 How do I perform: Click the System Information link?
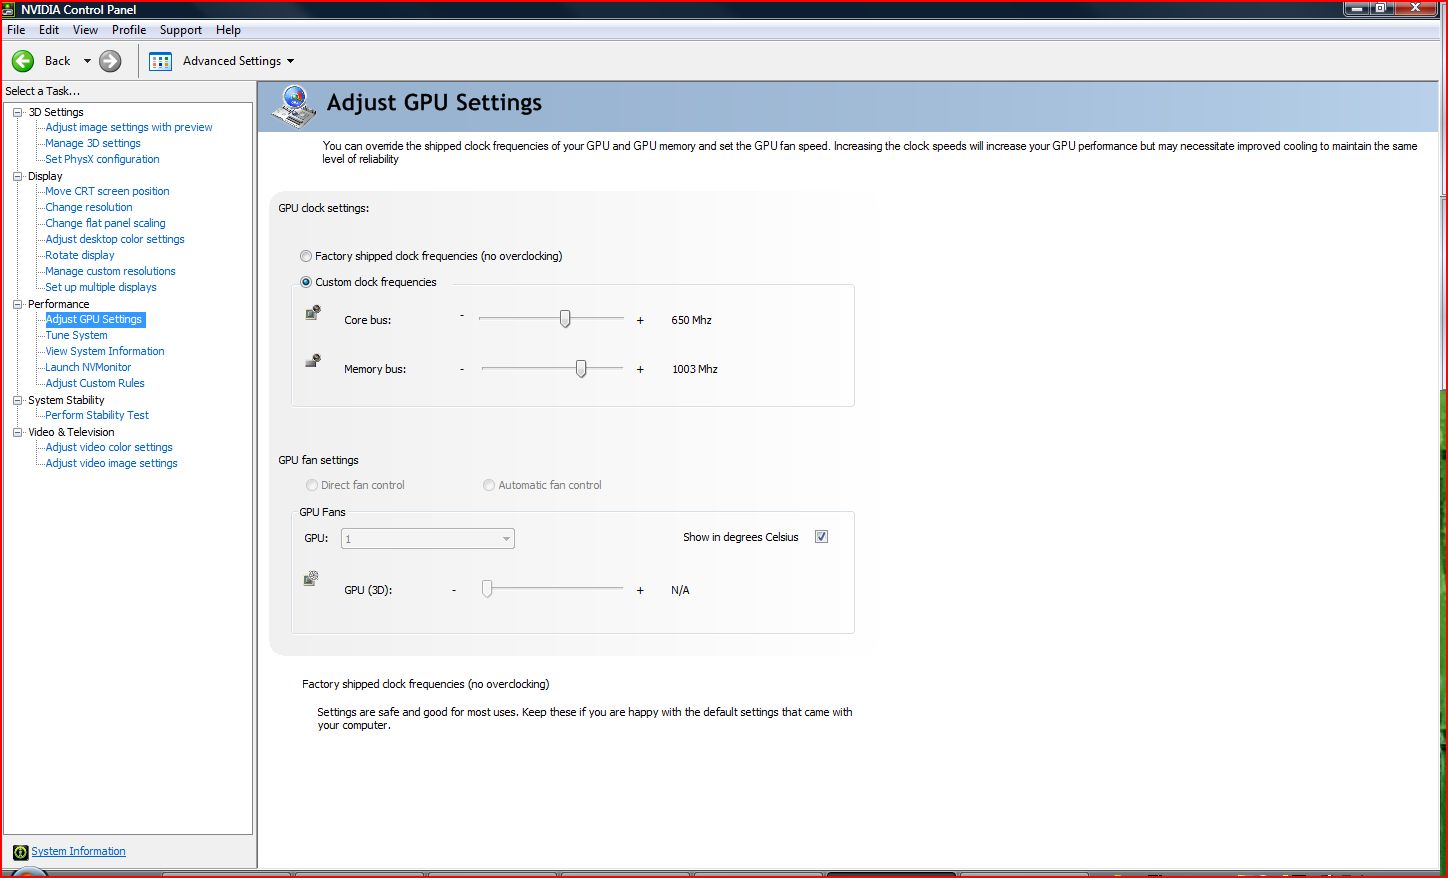click(78, 852)
